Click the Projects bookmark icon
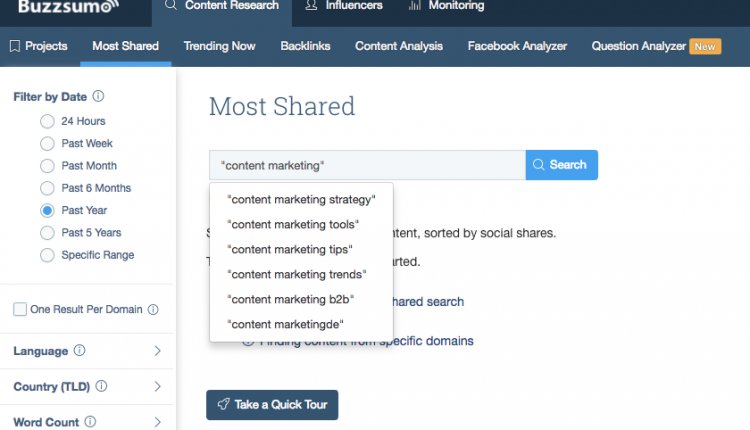Screen dimensions: 750x430 point(15,46)
